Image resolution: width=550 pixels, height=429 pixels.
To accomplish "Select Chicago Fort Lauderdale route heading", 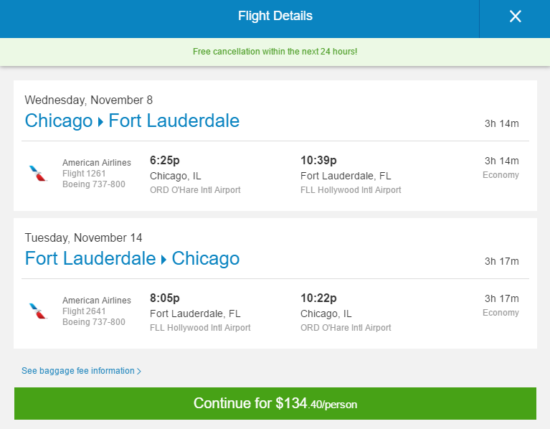I will point(132,121).
